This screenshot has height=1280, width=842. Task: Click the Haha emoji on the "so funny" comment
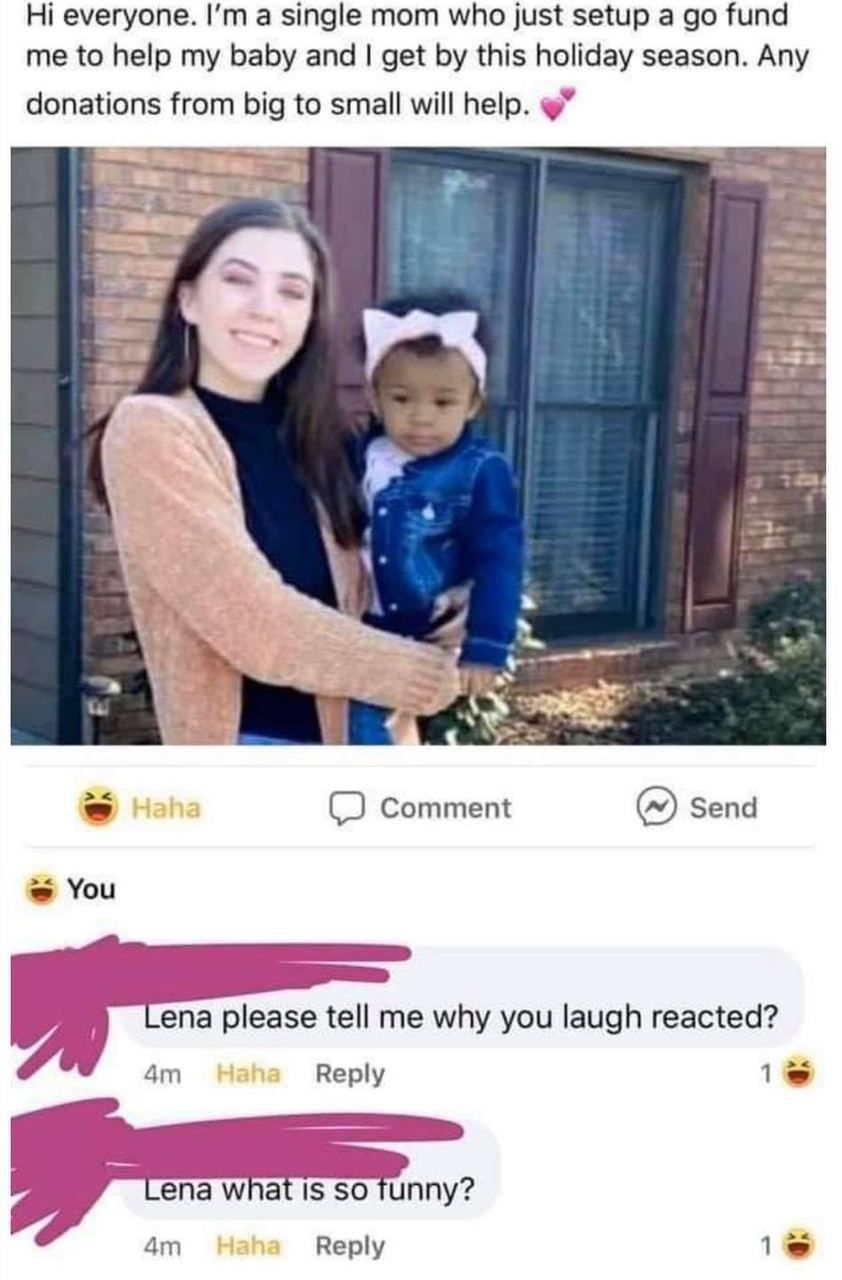point(797,1246)
